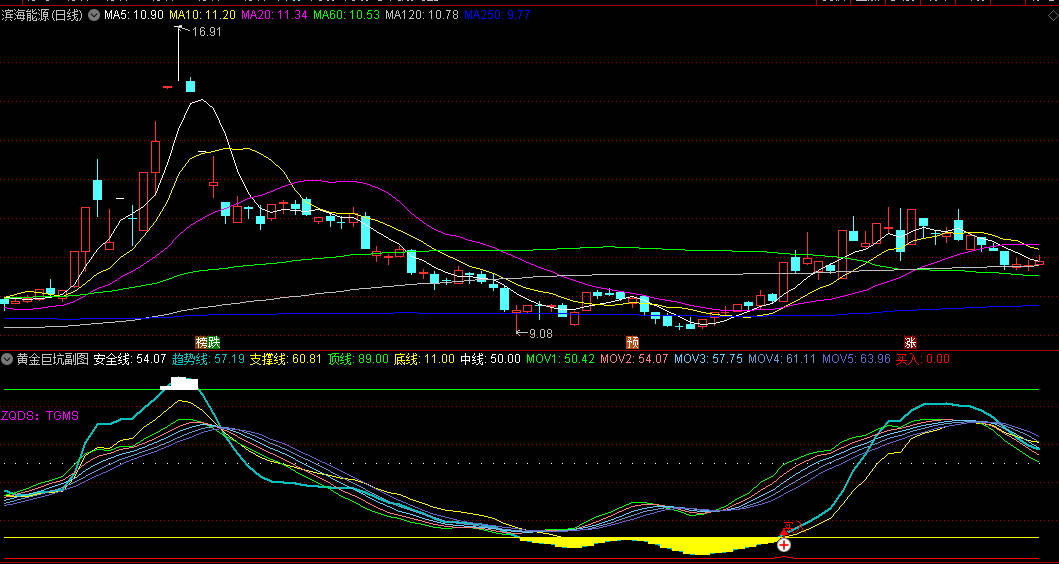1059x564 pixels.
Task: Select the MOV4: 61.11 value
Action: coord(782,359)
